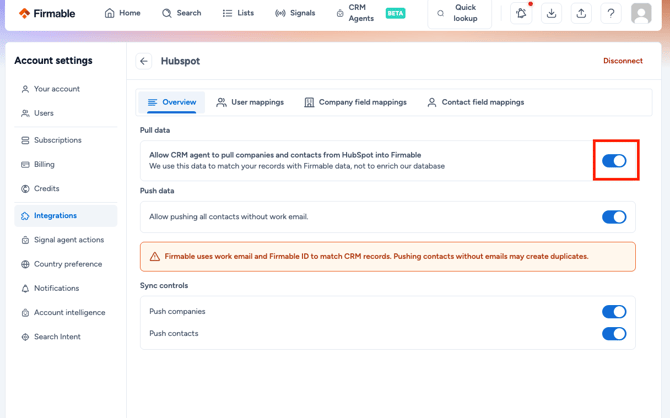The height and width of the screenshot is (418, 670).
Task: Click the Country preference globe icon
Action: click(25, 264)
